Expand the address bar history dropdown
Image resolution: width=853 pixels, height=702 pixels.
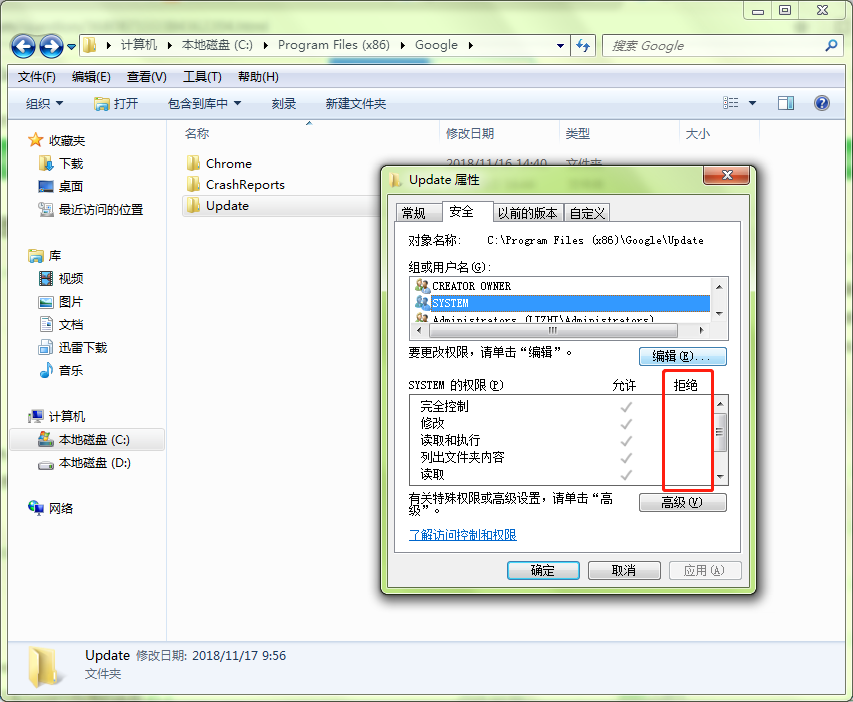(560, 46)
